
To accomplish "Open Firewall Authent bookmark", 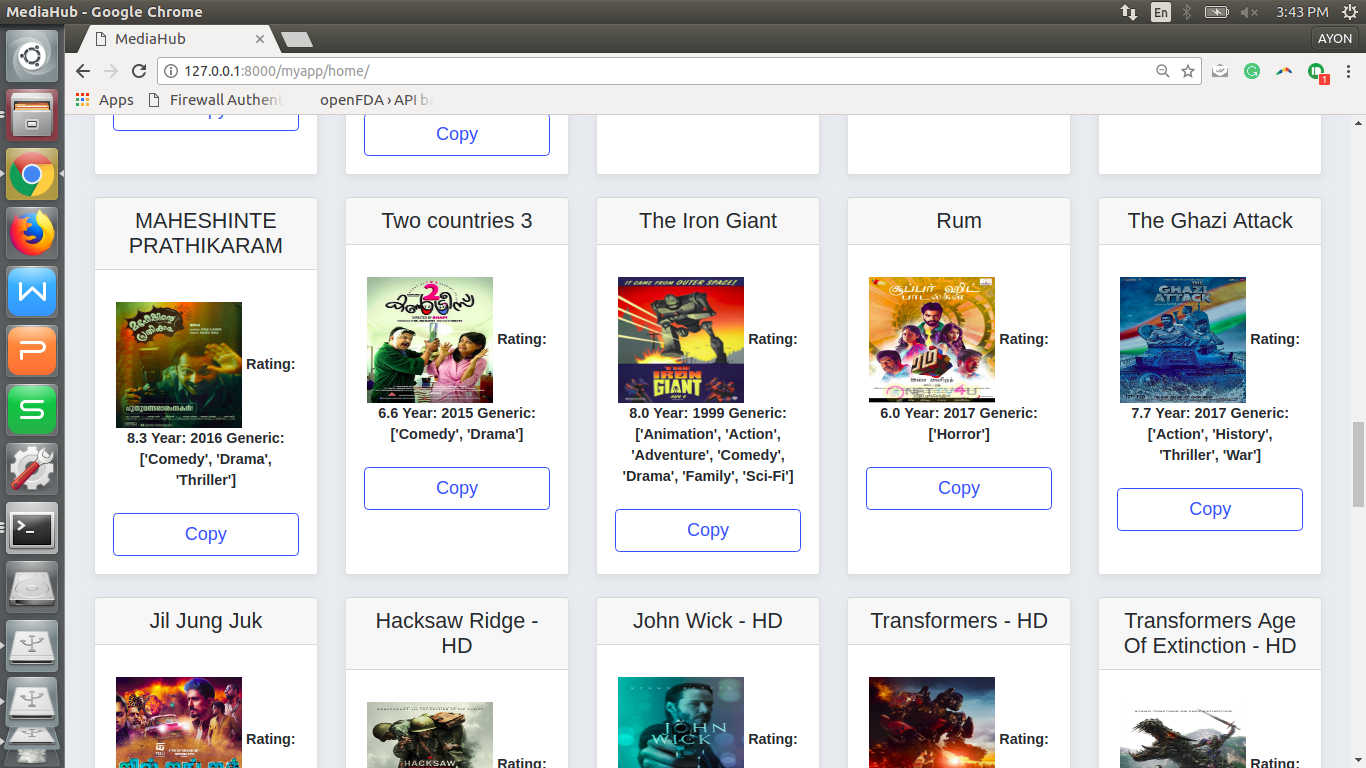I will (x=215, y=100).
